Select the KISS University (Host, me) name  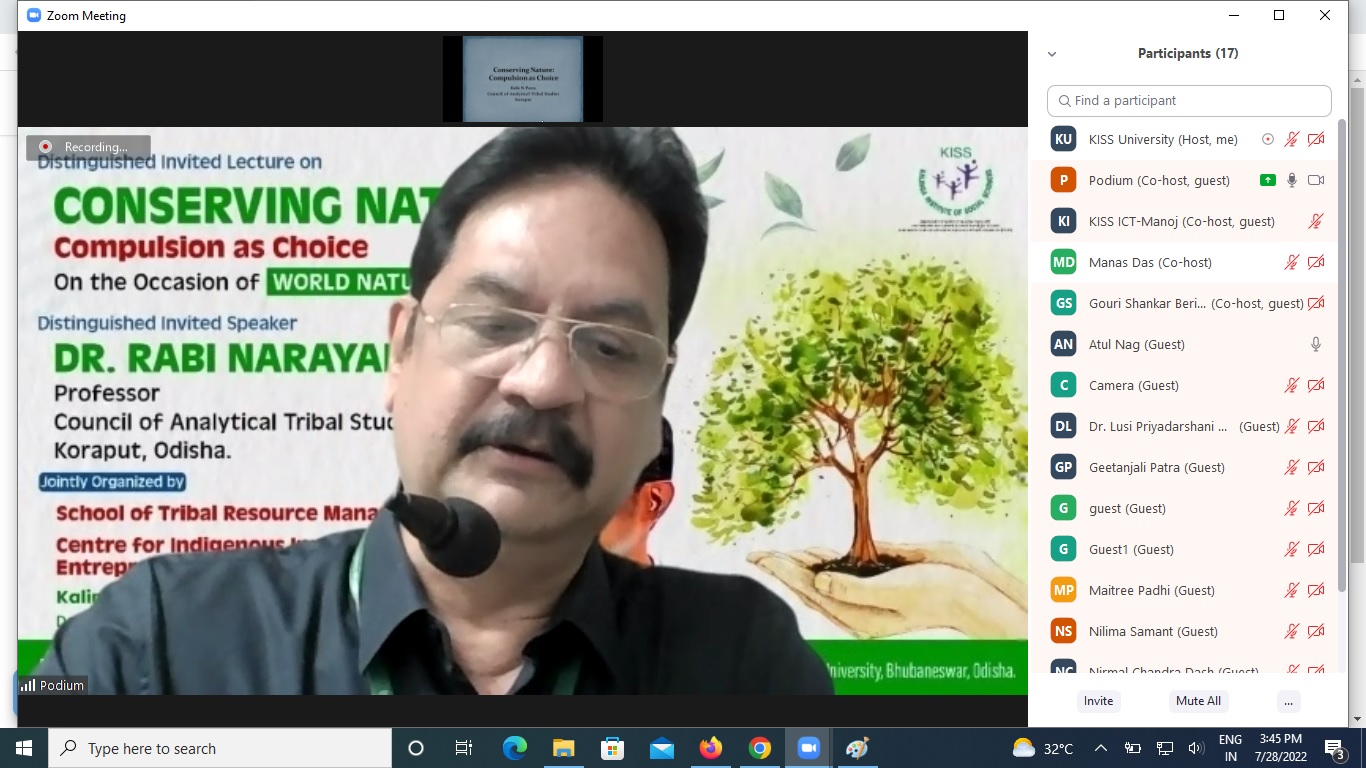pos(1163,139)
